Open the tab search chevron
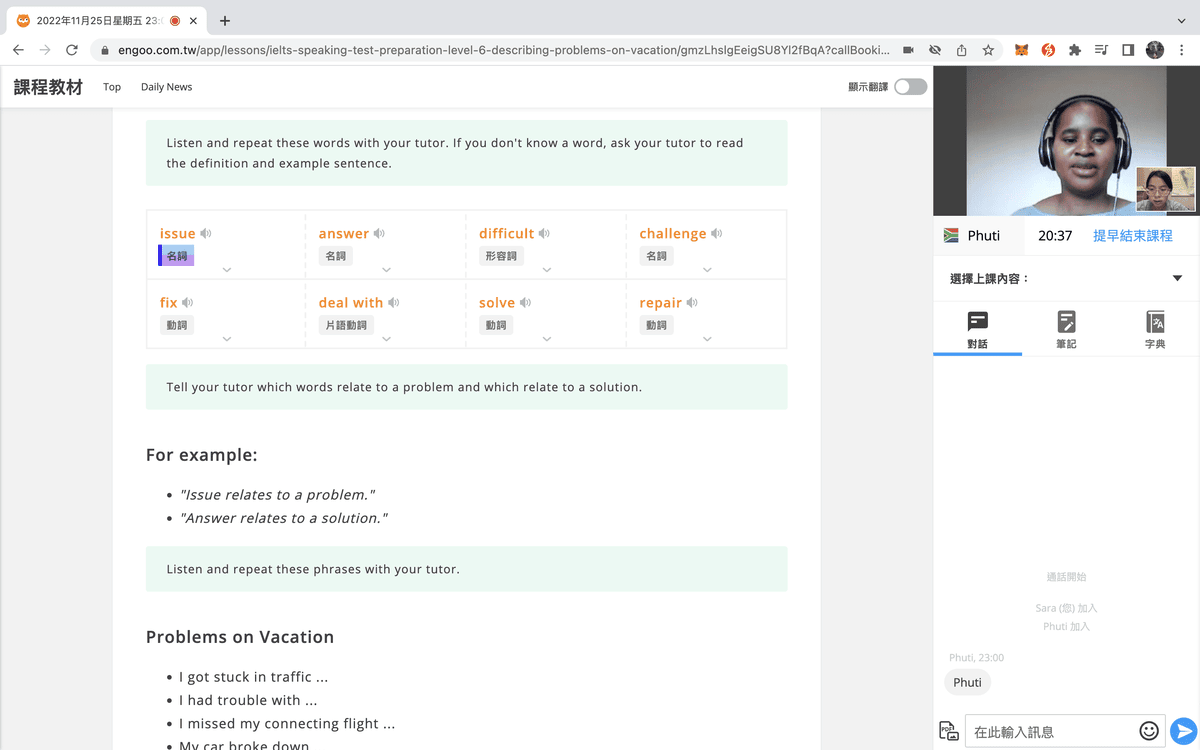The height and width of the screenshot is (750, 1200). click(x=1182, y=20)
